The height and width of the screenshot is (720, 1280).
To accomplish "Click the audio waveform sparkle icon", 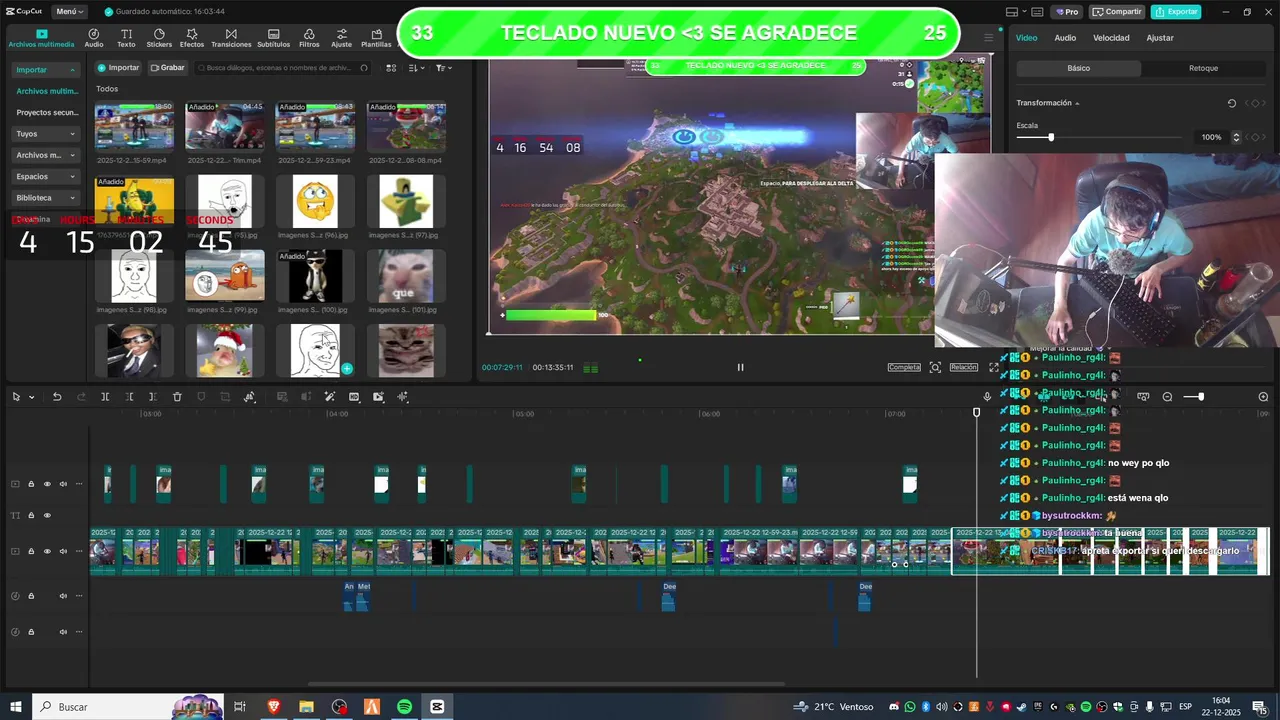I will tap(403, 397).
